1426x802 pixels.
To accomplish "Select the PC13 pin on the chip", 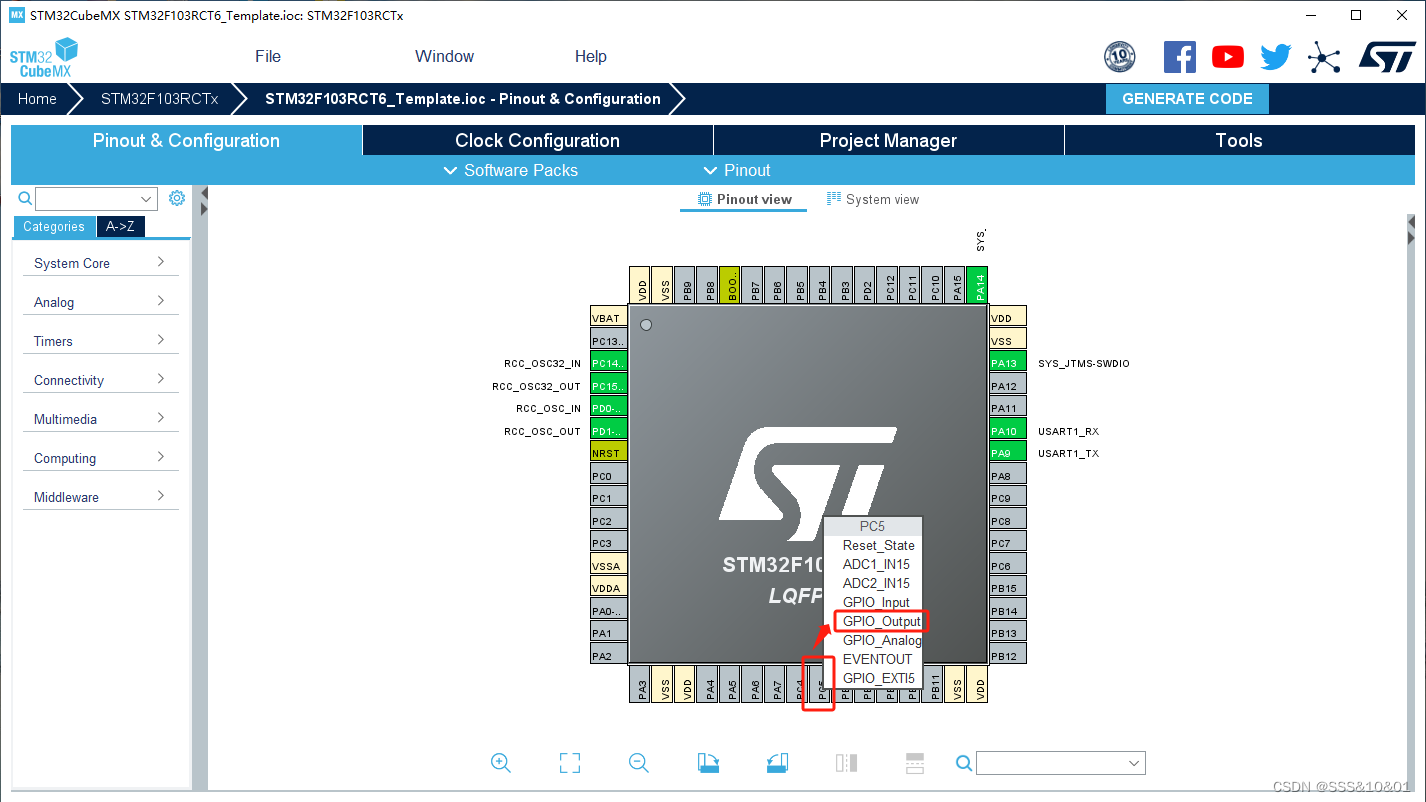I will click(x=609, y=341).
